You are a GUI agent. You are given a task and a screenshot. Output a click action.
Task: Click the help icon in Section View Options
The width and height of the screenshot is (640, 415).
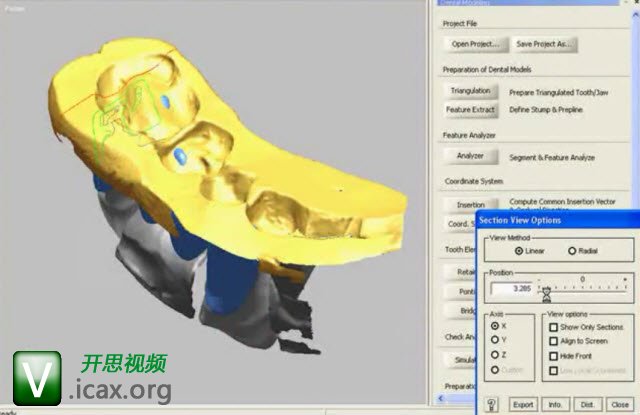tap(491, 404)
